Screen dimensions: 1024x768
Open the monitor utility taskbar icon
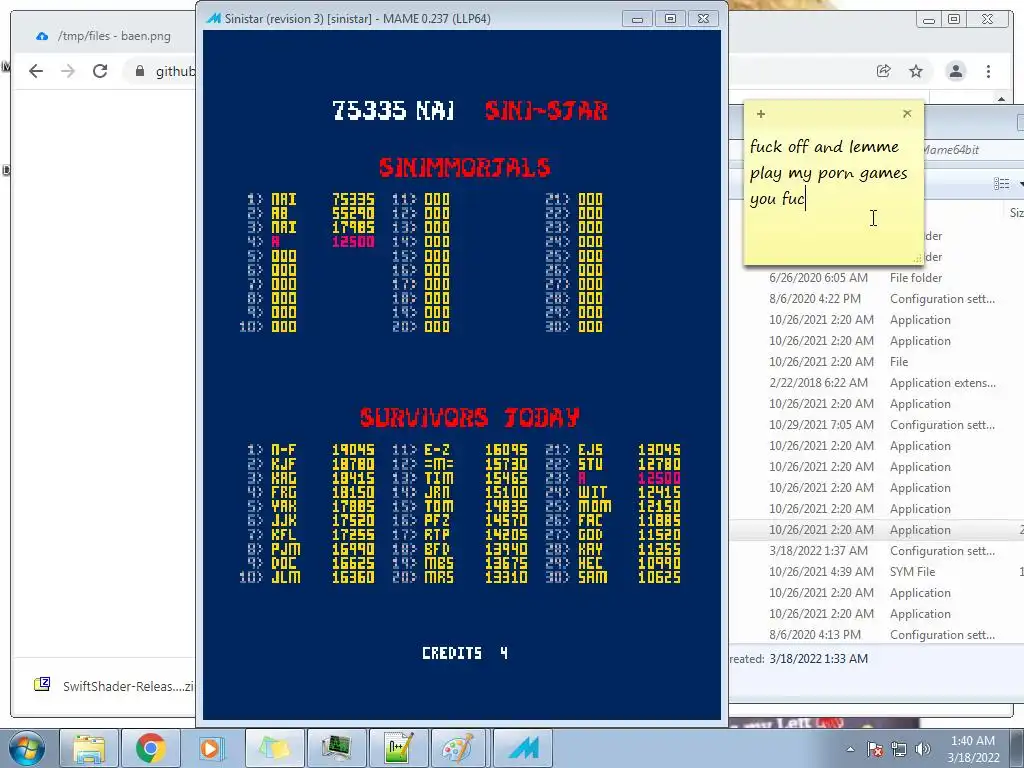pyautogui.click(x=336, y=748)
